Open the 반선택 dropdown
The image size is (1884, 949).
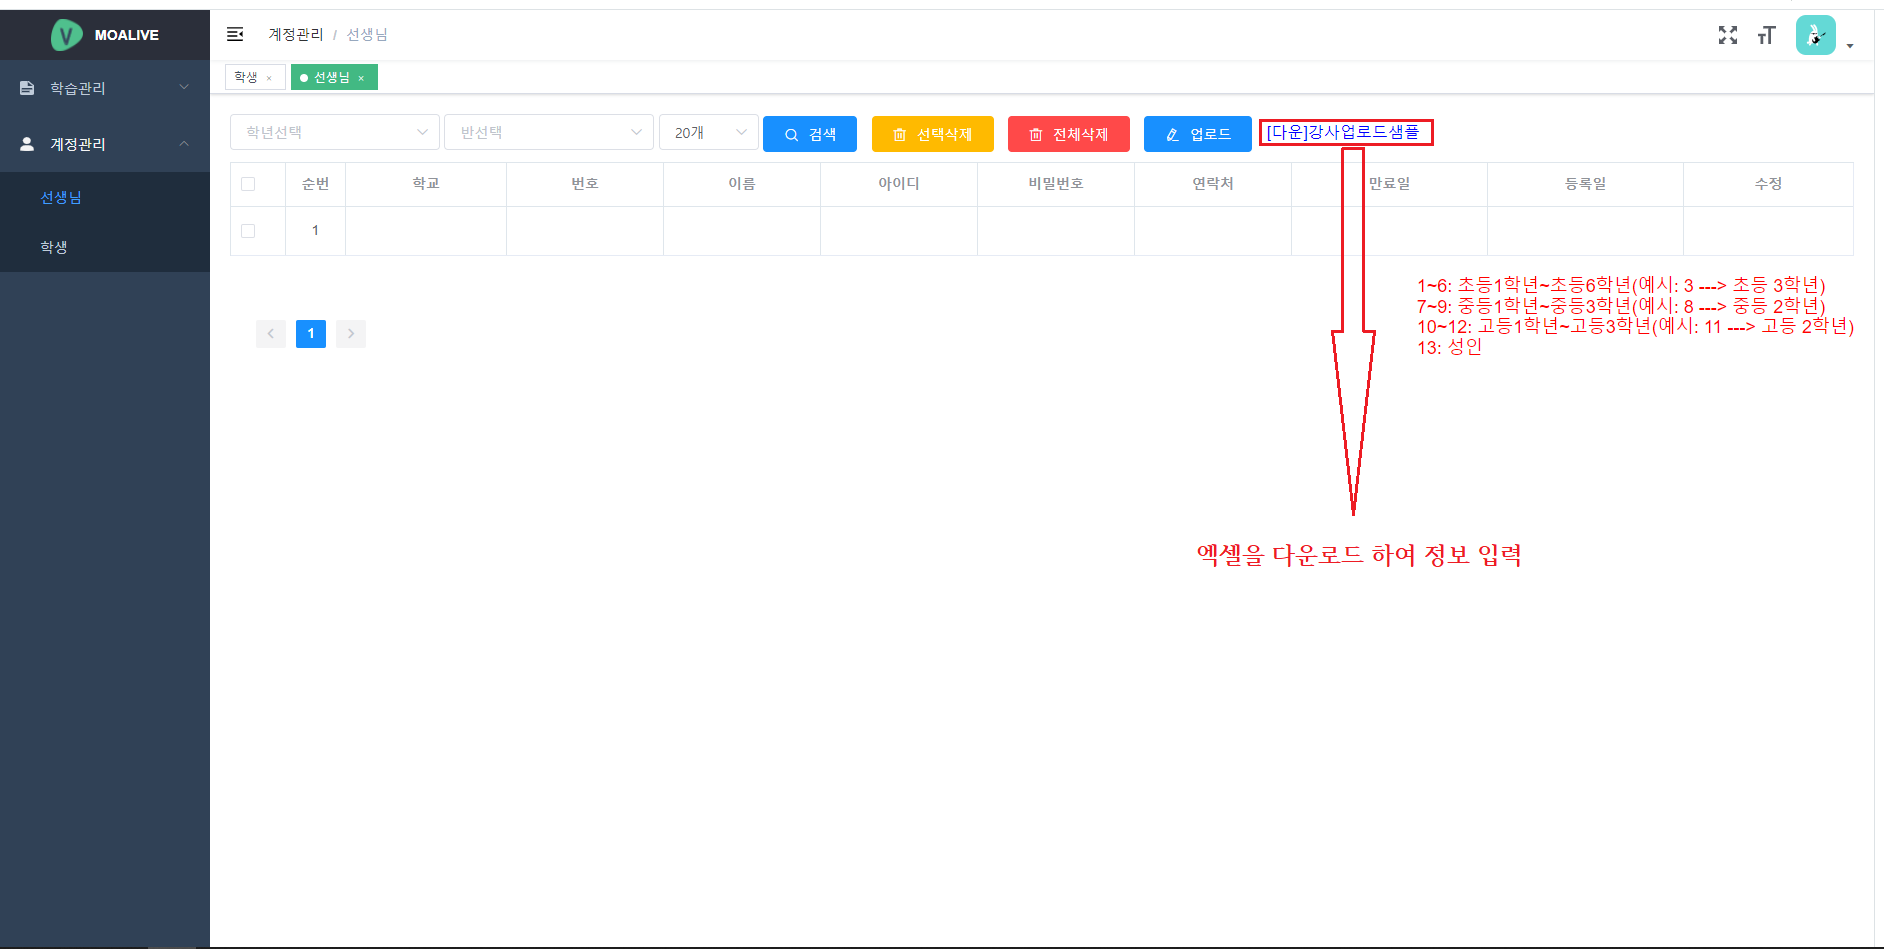point(549,132)
